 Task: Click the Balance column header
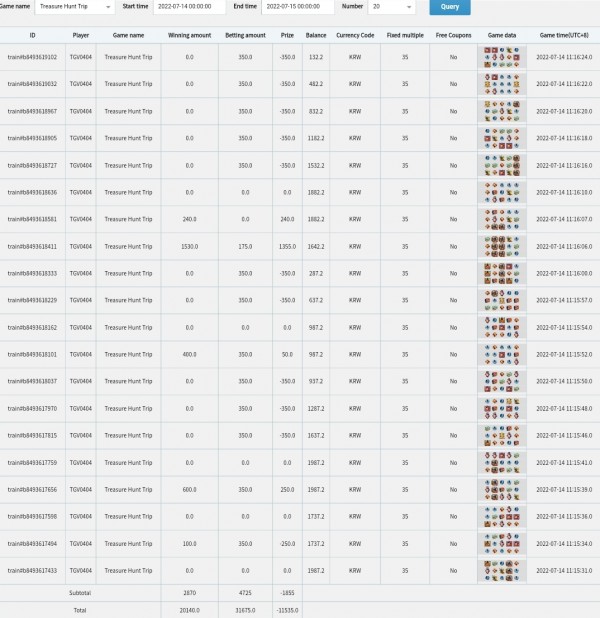[x=316, y=35]
